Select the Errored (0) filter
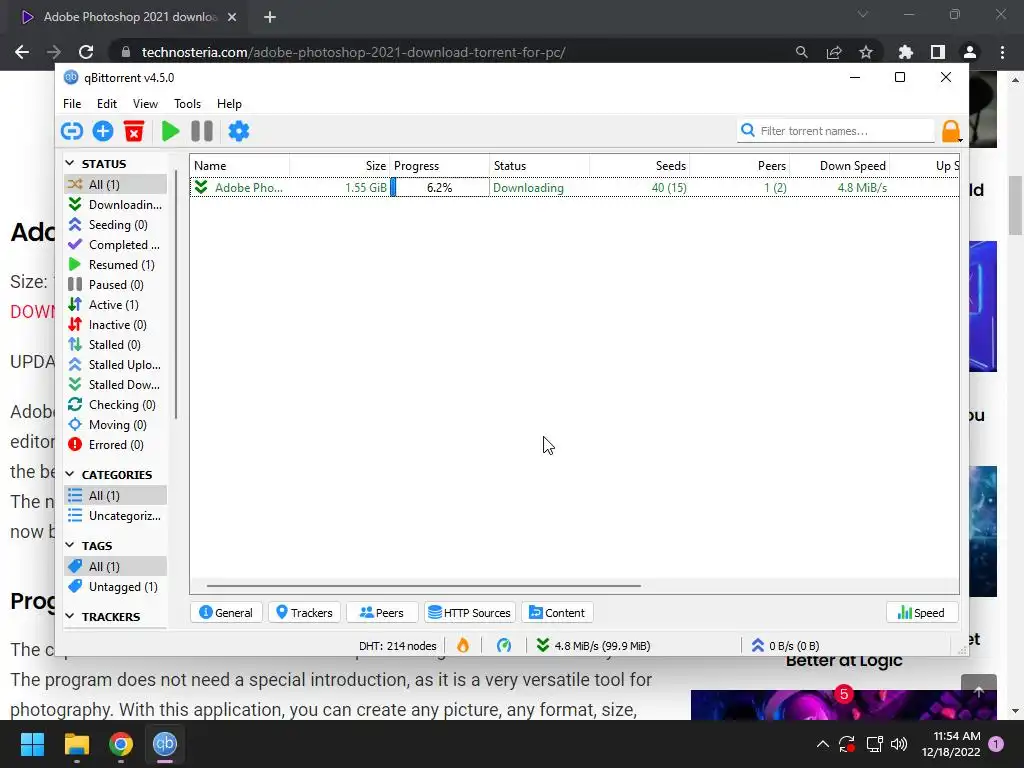The width and height of the screenshot is (1024, 768). pyautogui.click(x=115, y=445)
